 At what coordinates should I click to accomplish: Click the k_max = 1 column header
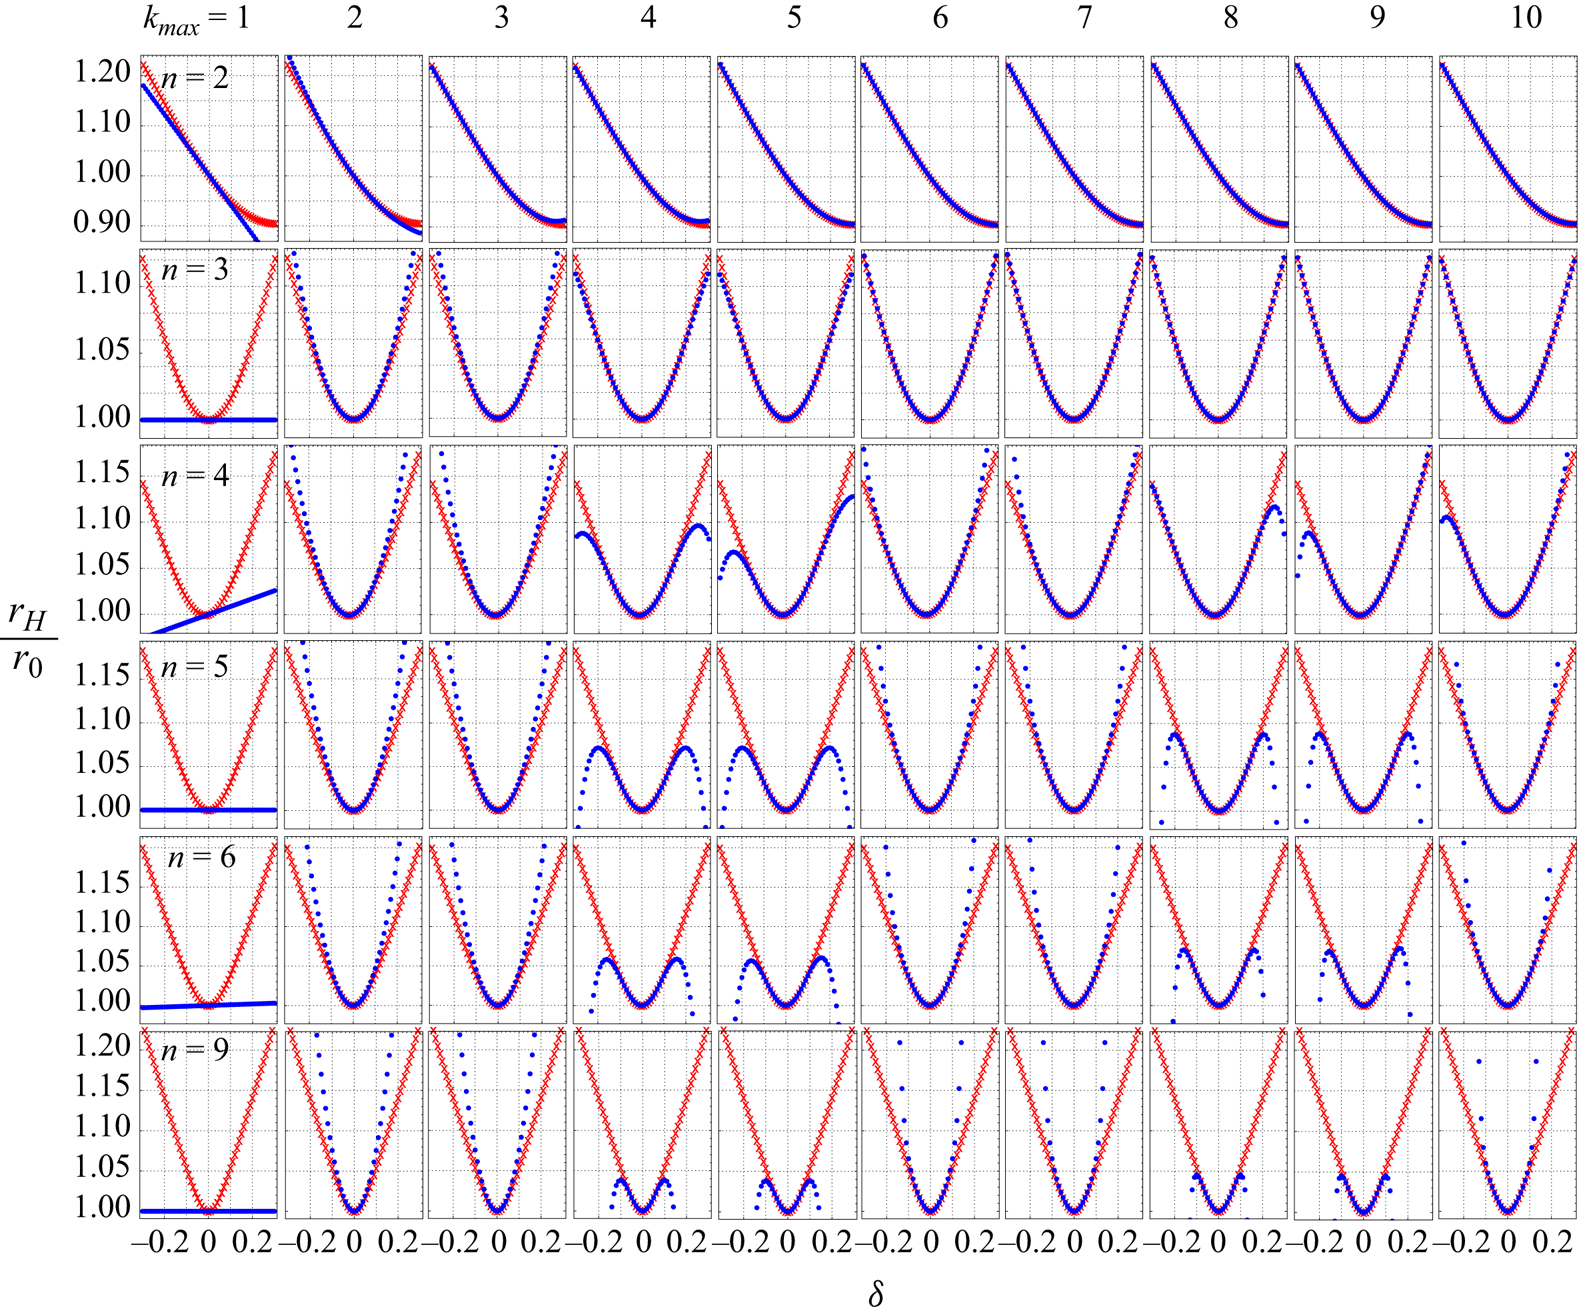(196, 20)
